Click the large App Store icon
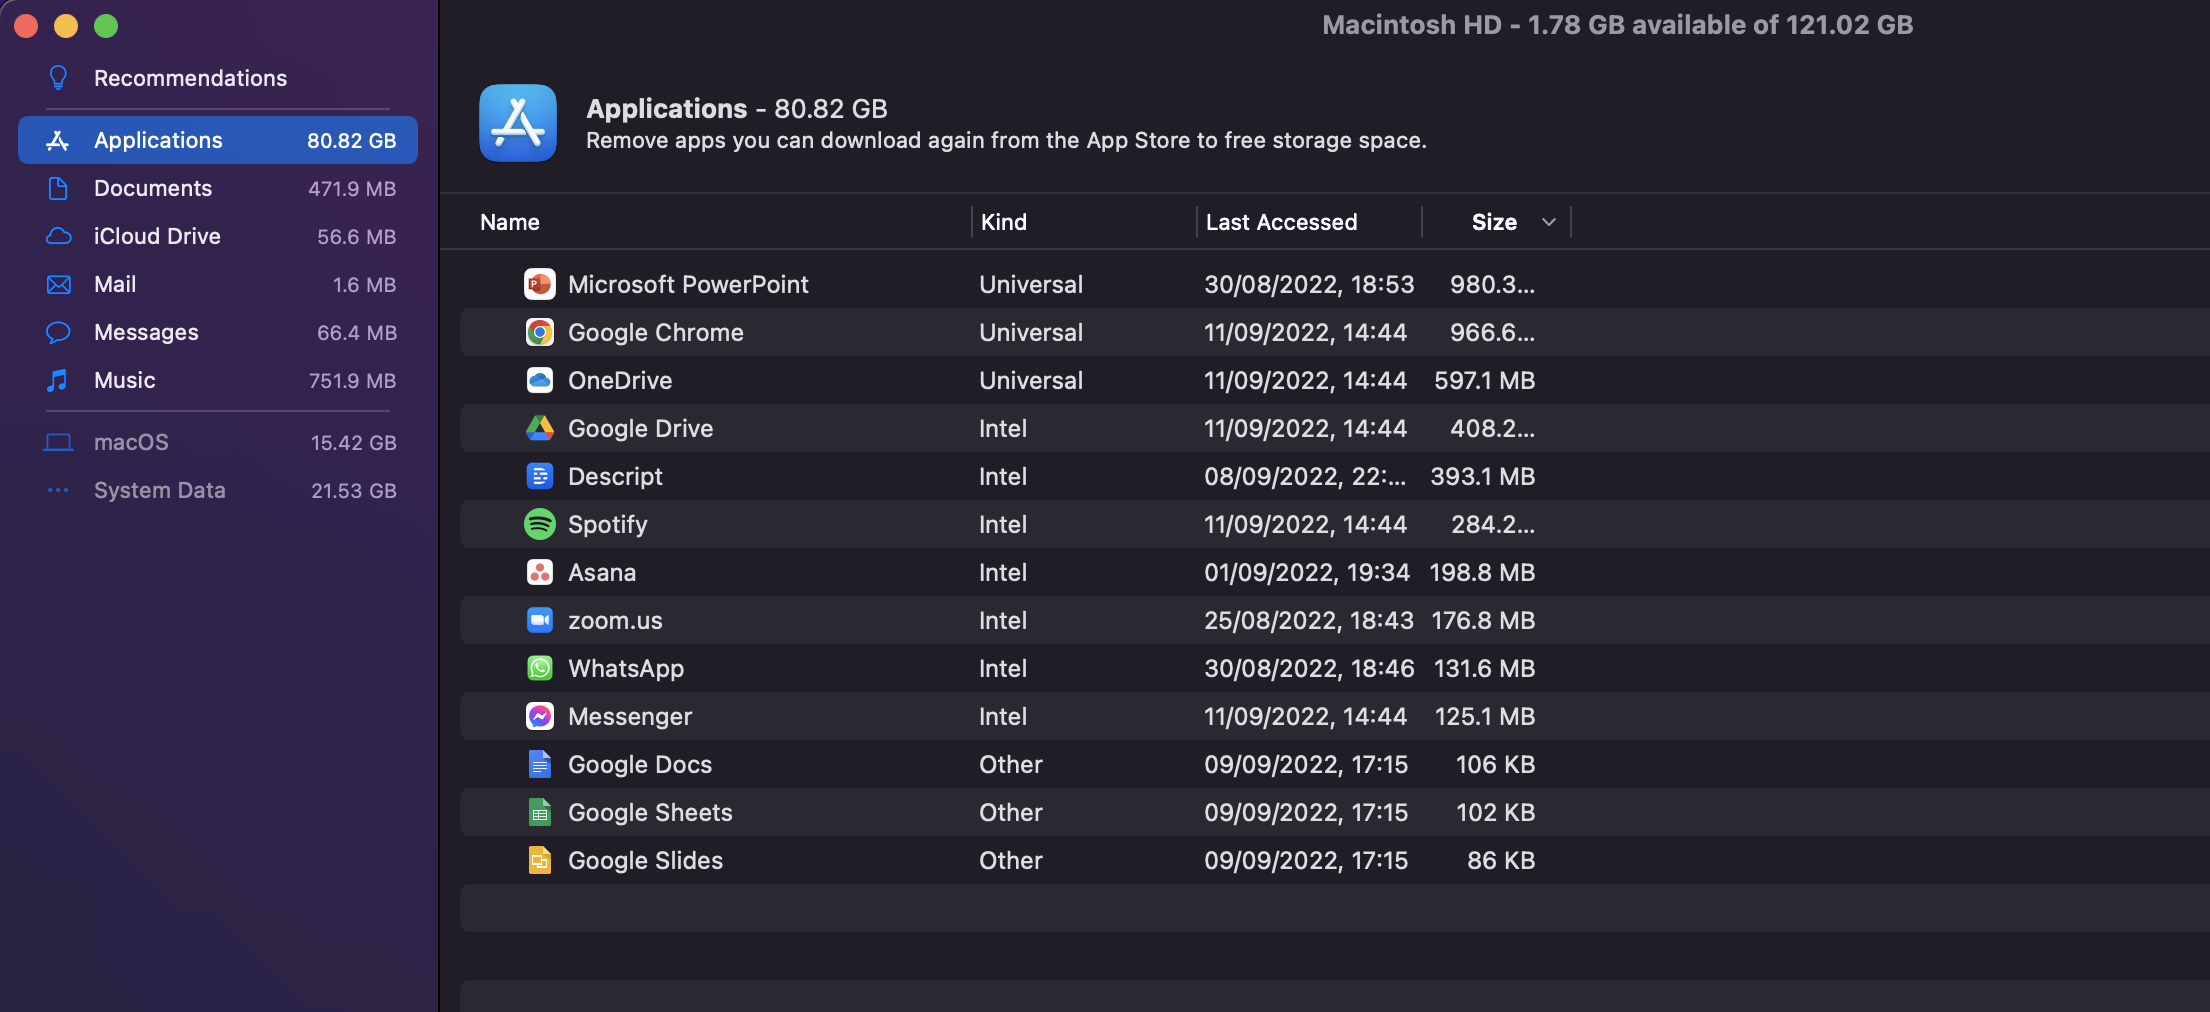2210x1012 pixels. click(x=518, y=123)
